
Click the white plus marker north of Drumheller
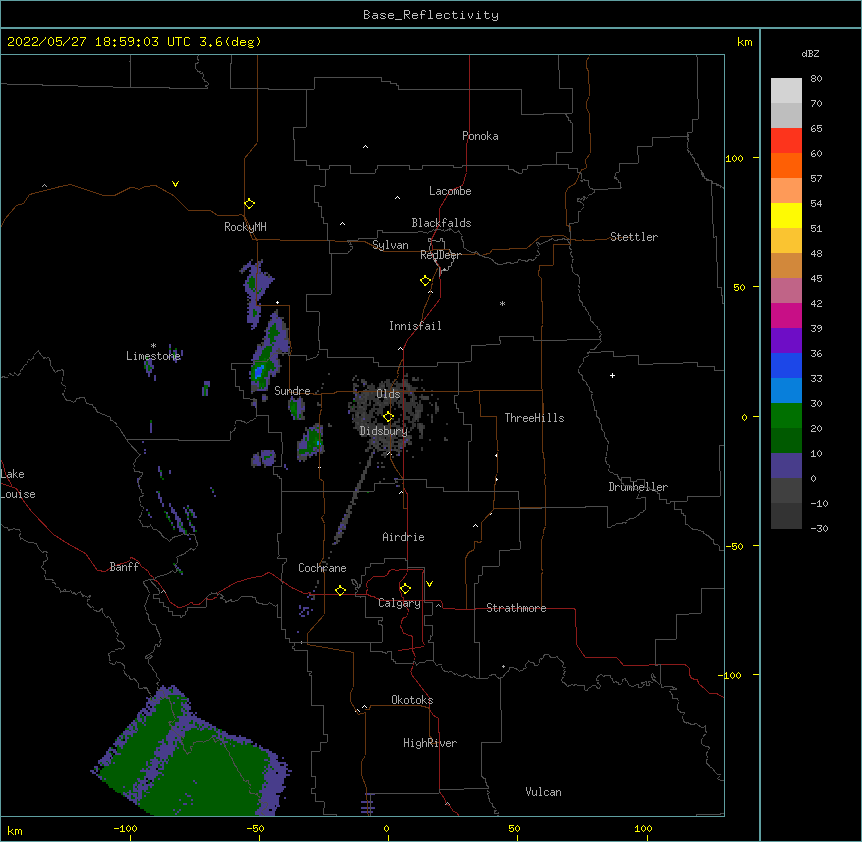click(612, 375)
